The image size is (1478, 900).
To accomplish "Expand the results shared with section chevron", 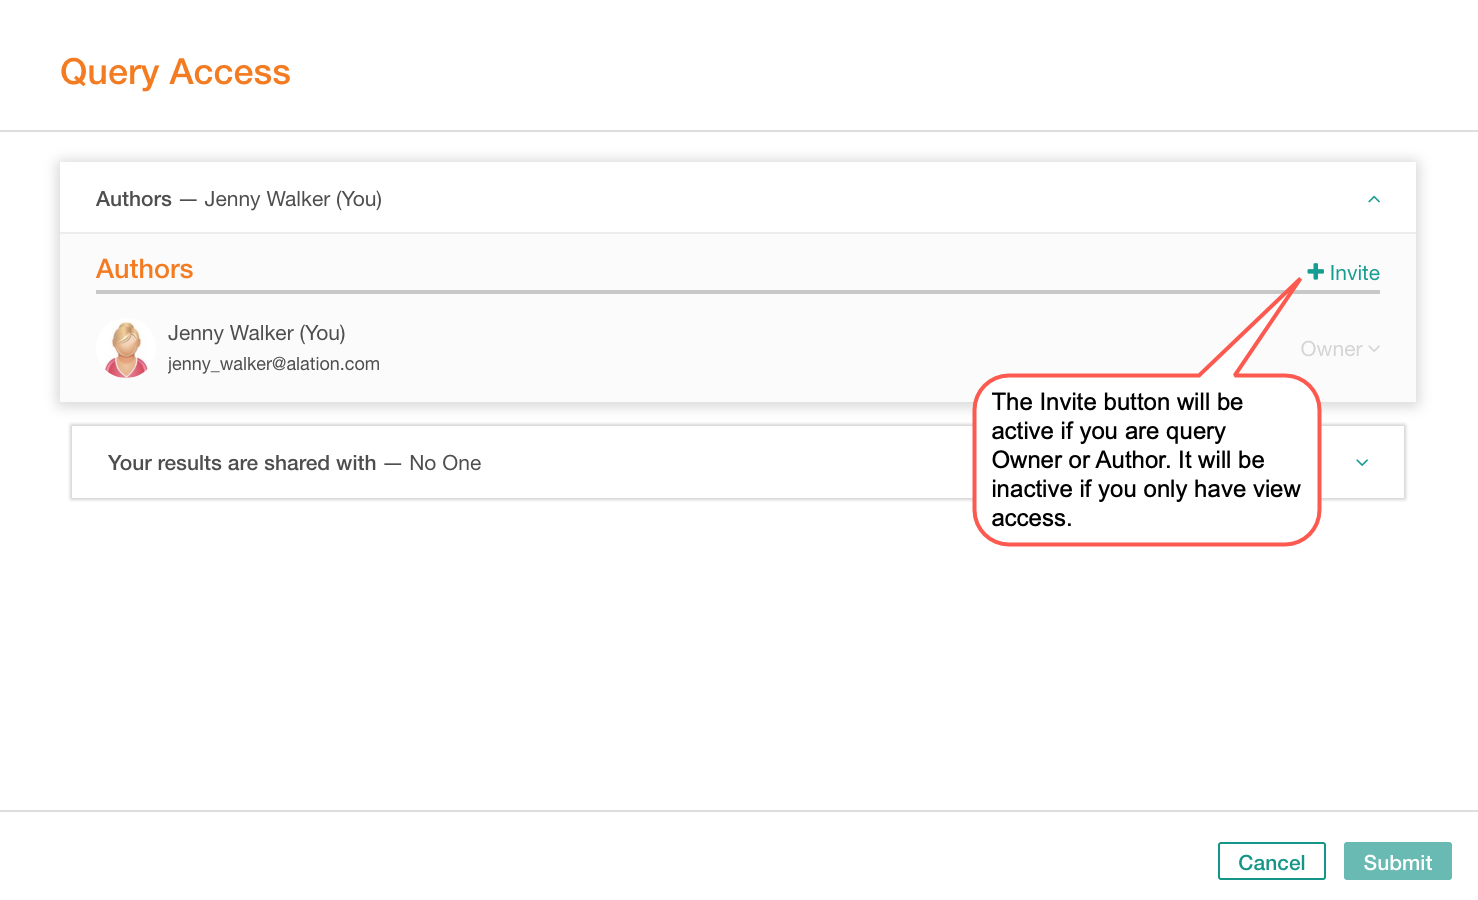I will tap(1362, 463).
